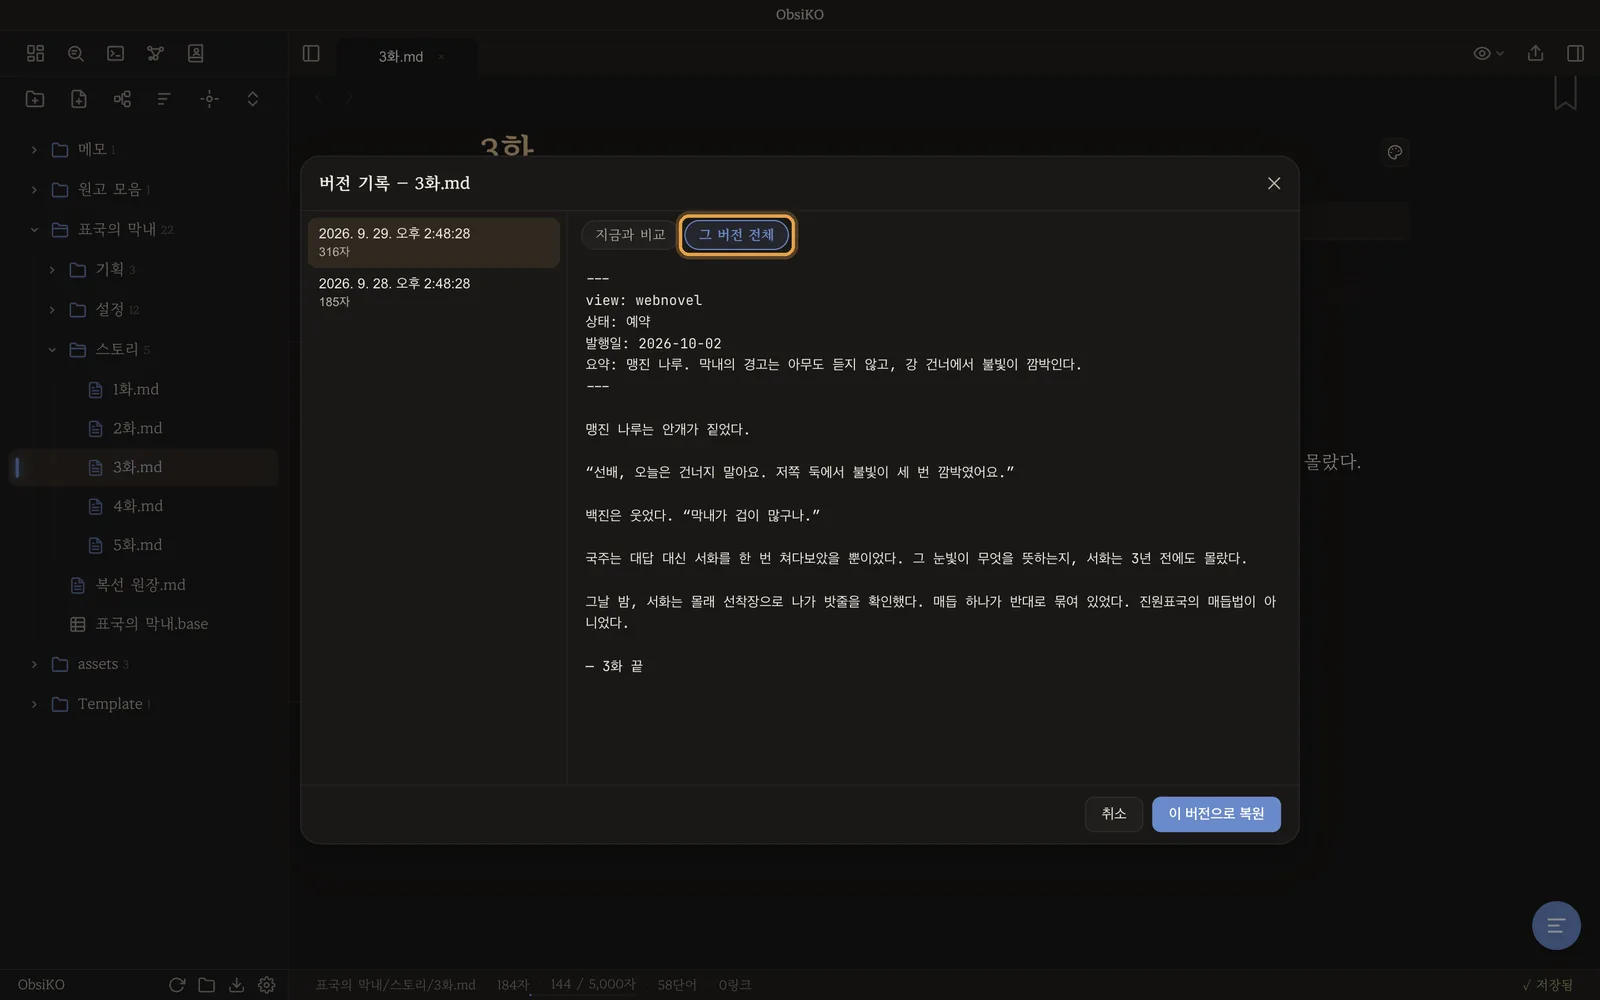Screen dimensions: 1600x1000
Task: Open the dashboard grid icon in the ribbon
Action: pos(36,53)
